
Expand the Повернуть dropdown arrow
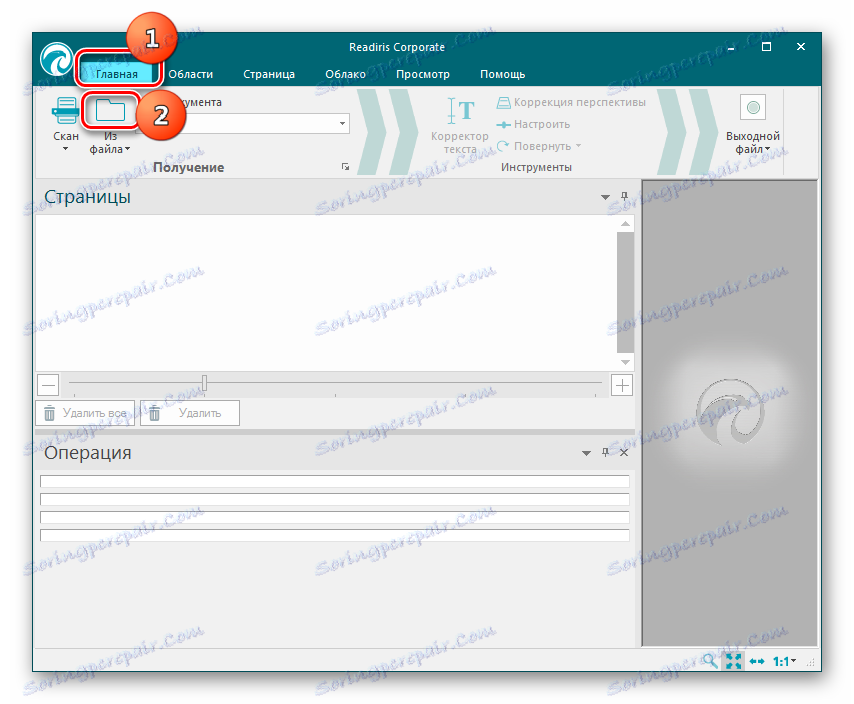click(x=578, y=146)
